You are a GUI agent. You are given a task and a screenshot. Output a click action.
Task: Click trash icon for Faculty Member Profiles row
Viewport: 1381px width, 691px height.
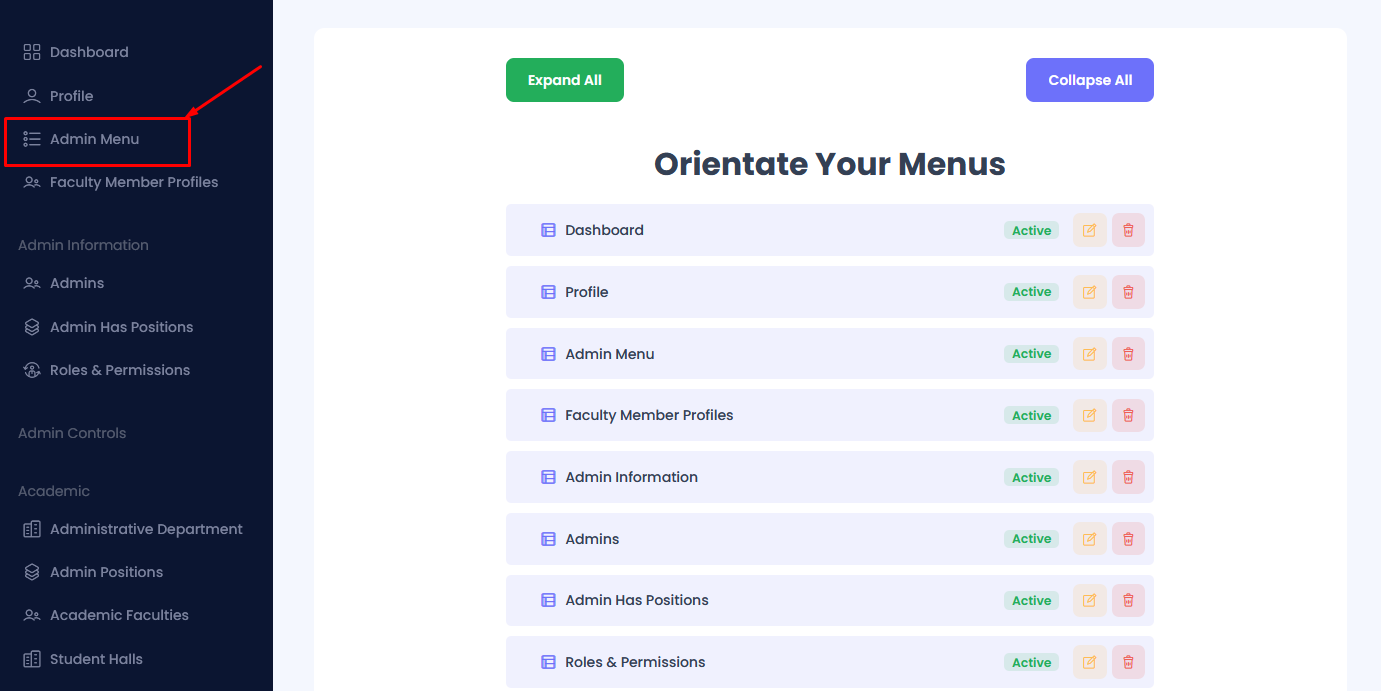(1128, 415)
